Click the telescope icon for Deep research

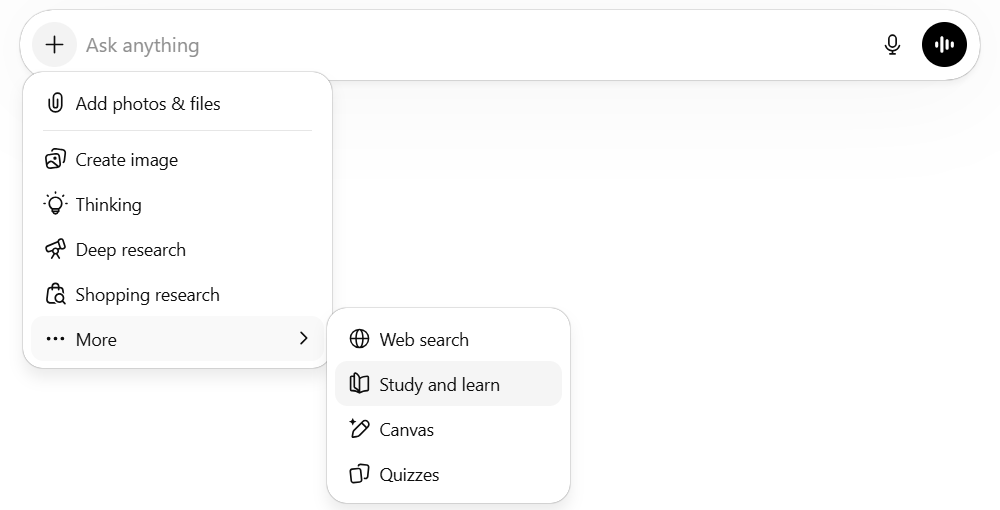56,249
